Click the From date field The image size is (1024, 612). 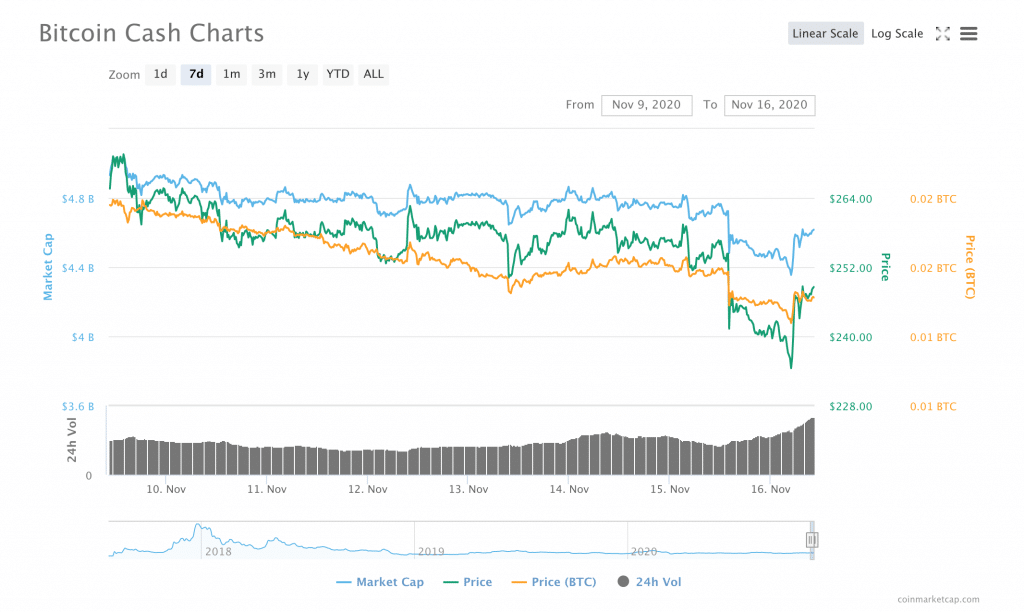(646, 105)
